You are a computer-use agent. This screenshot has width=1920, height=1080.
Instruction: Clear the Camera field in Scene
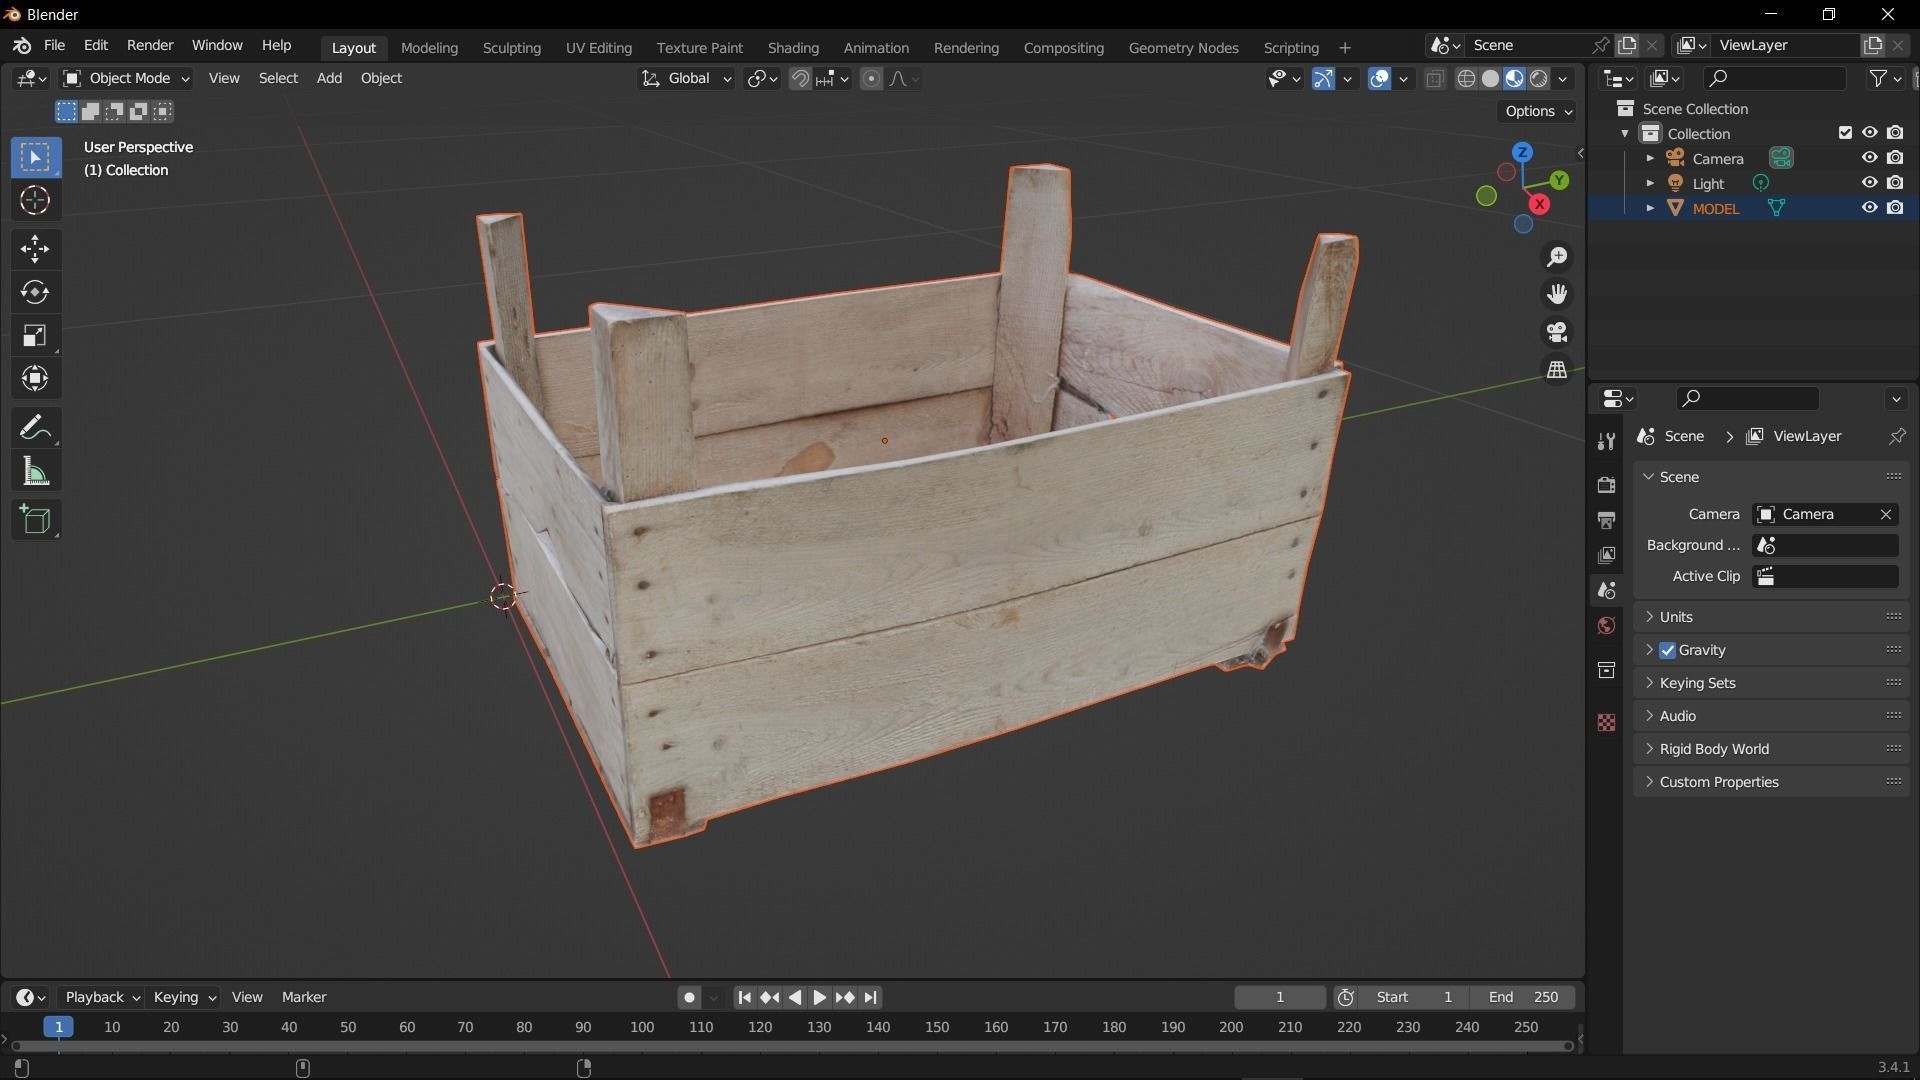1886,514
